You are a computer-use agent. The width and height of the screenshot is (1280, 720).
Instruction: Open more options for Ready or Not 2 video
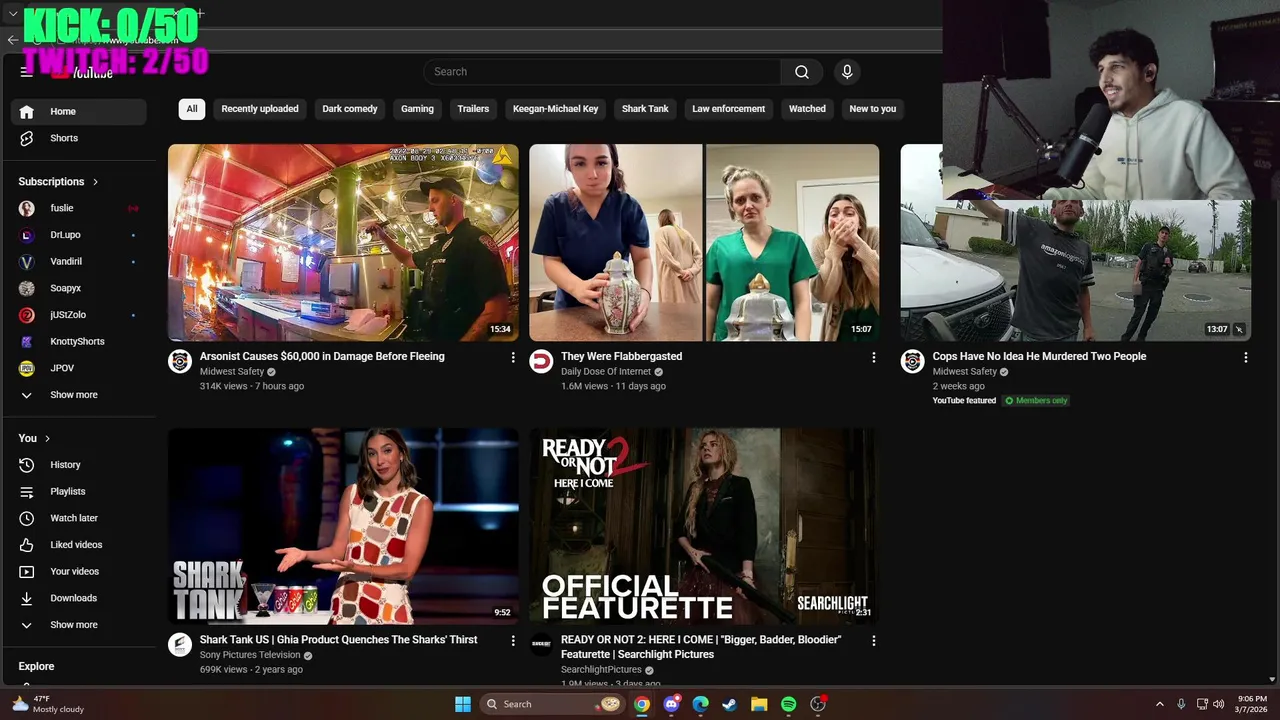click(x=873, y=641)
